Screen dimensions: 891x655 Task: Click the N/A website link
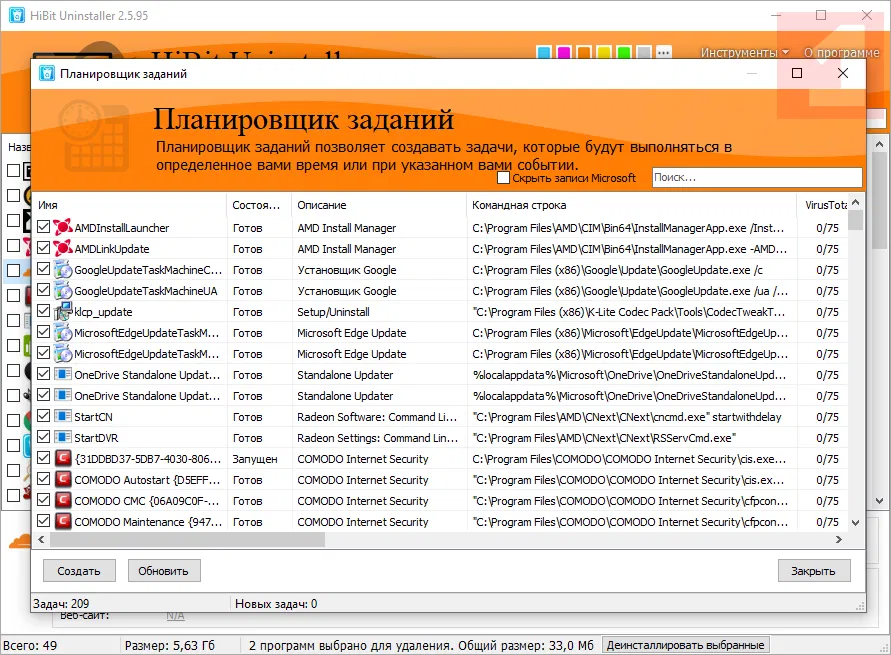tap(176, 616)
